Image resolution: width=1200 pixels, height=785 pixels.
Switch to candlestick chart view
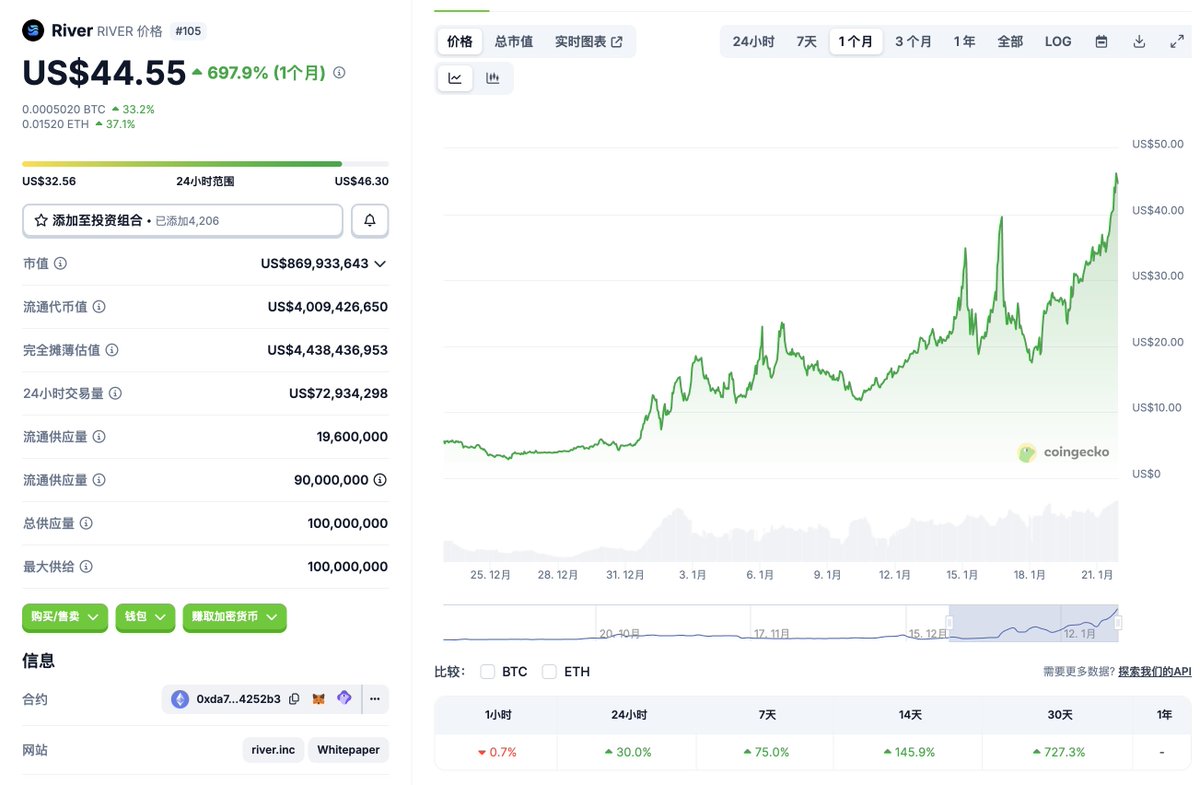[x=493, y=78]
